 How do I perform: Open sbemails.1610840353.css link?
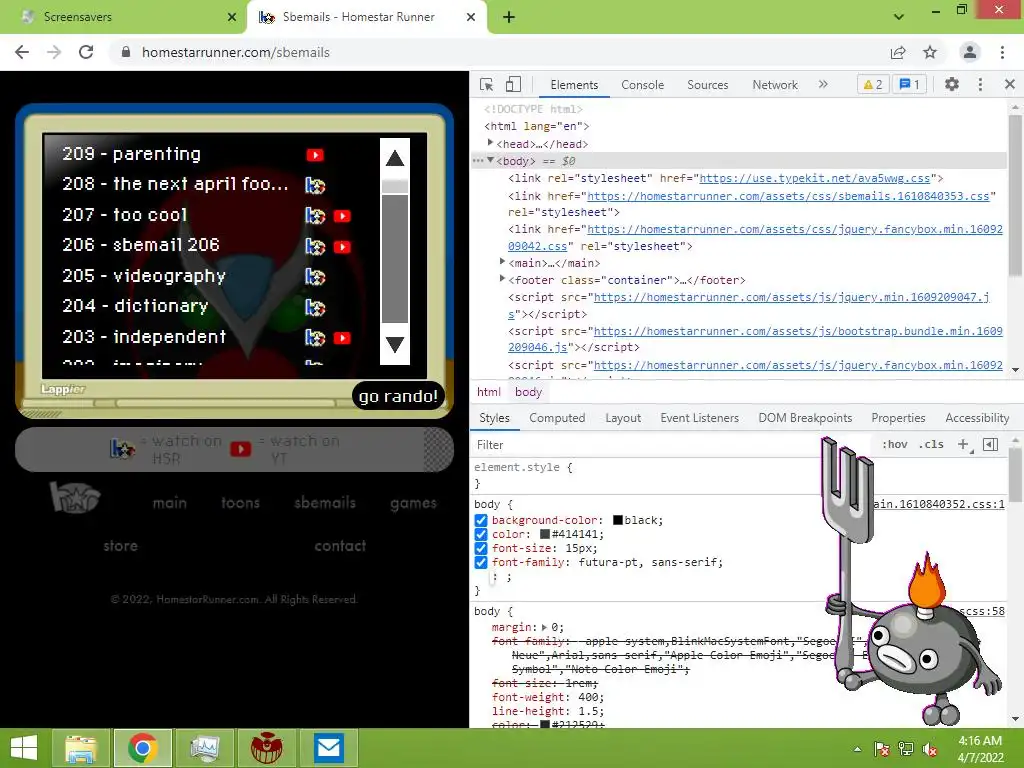coord(788,196)
